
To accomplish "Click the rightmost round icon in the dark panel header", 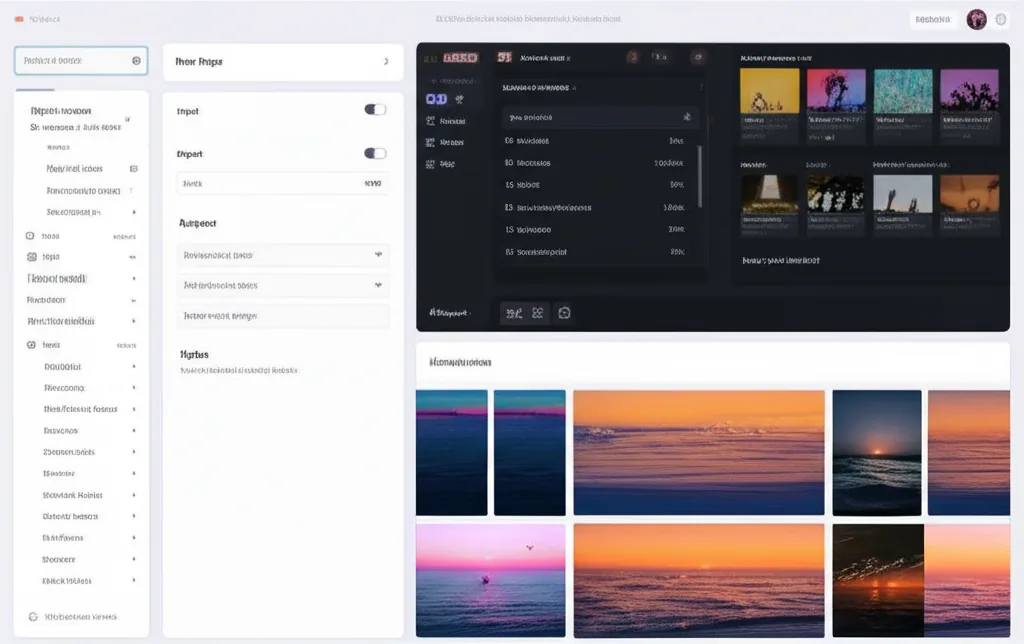I will pos(698,57).
